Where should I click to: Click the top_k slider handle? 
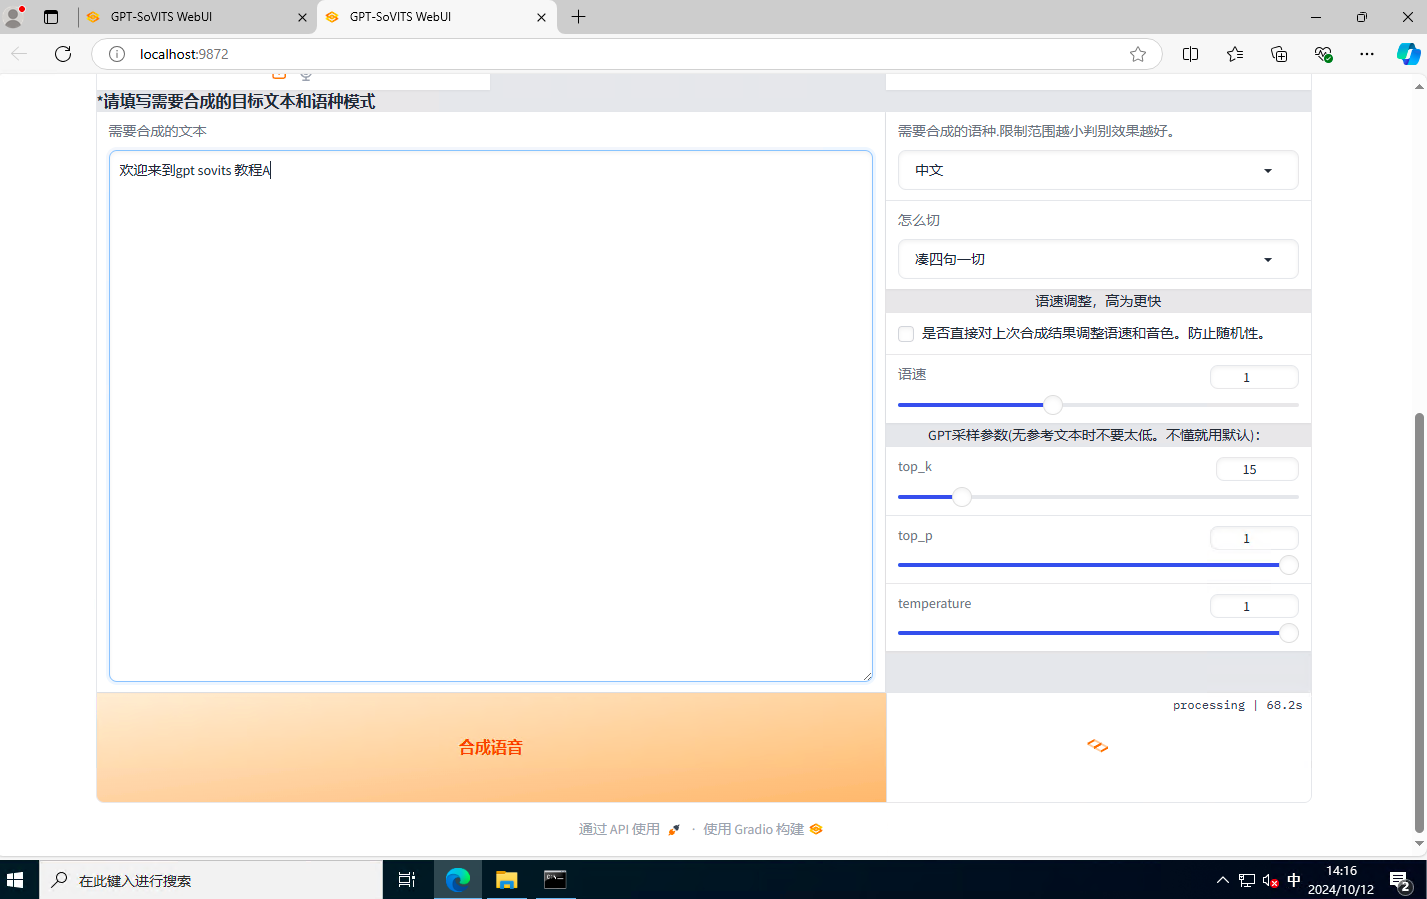coord(961,497)
